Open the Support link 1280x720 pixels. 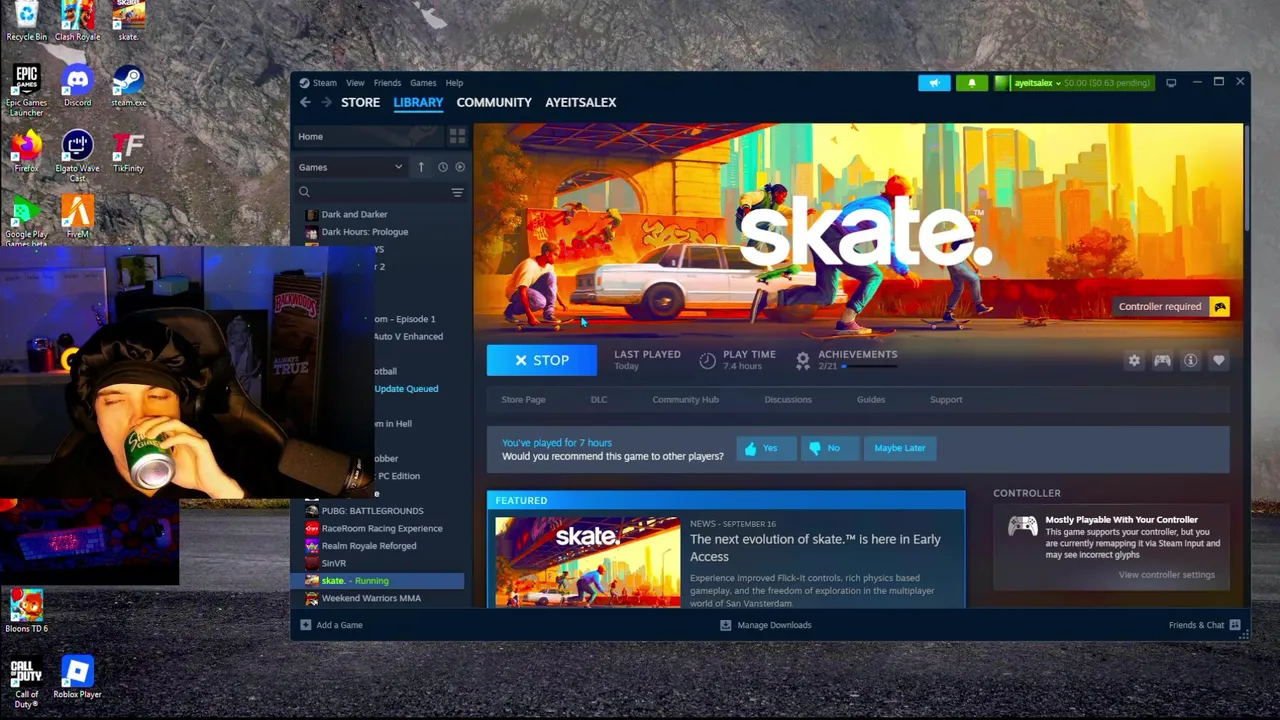(946, 400)
